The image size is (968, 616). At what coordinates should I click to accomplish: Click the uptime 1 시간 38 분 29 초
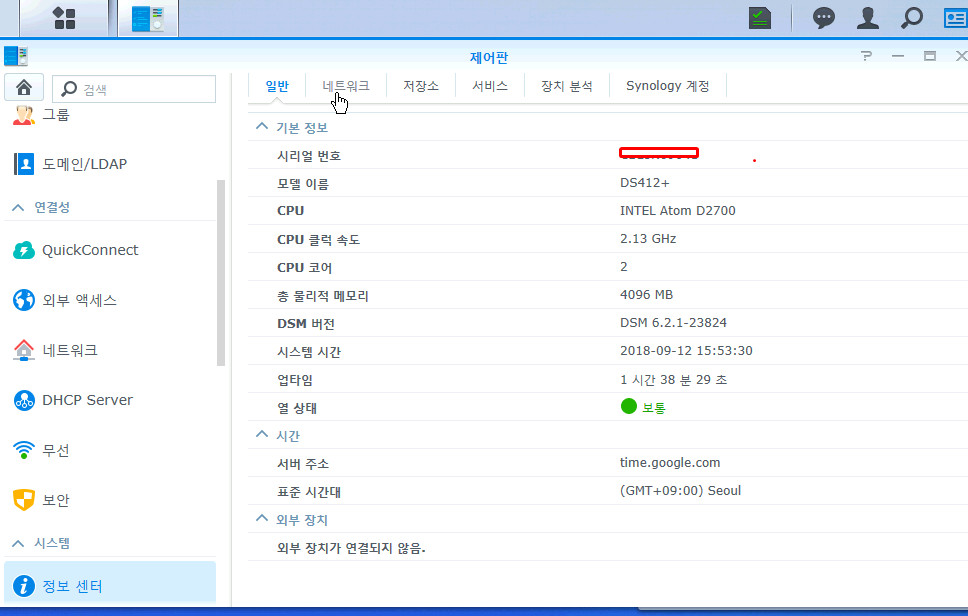[673, 380]
